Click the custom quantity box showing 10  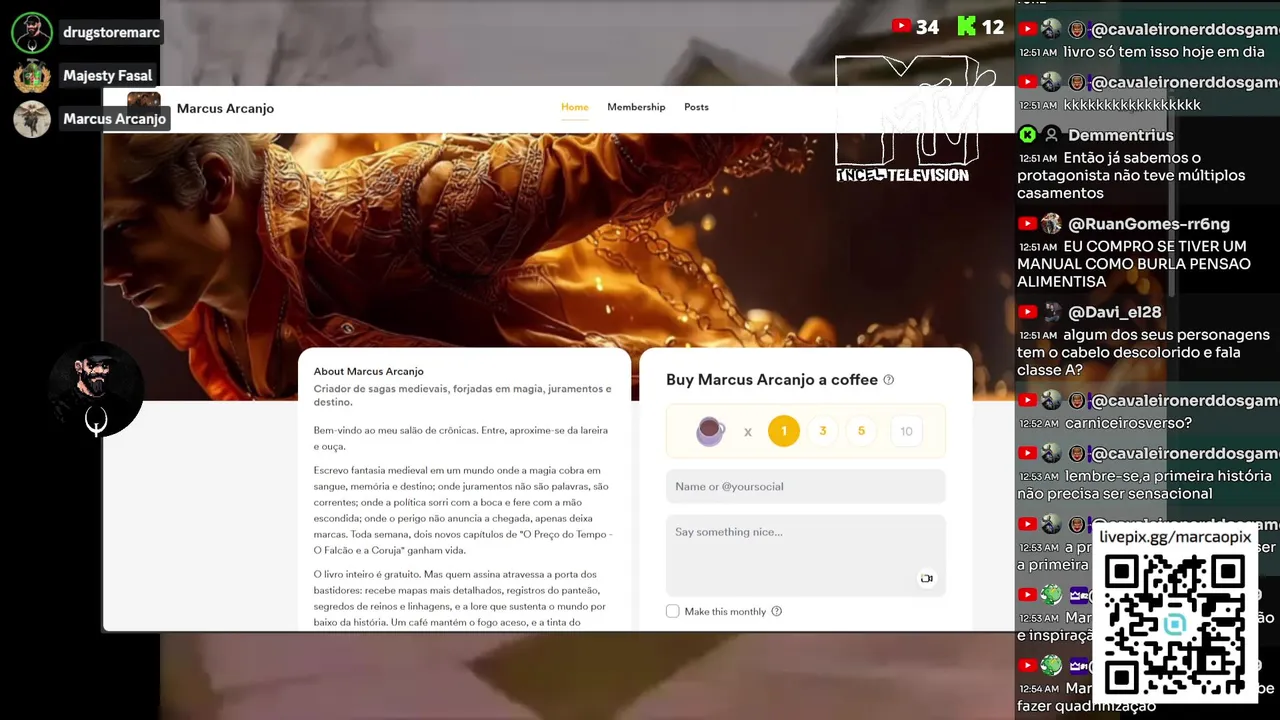pyautogui.click(x=906, y=431)
